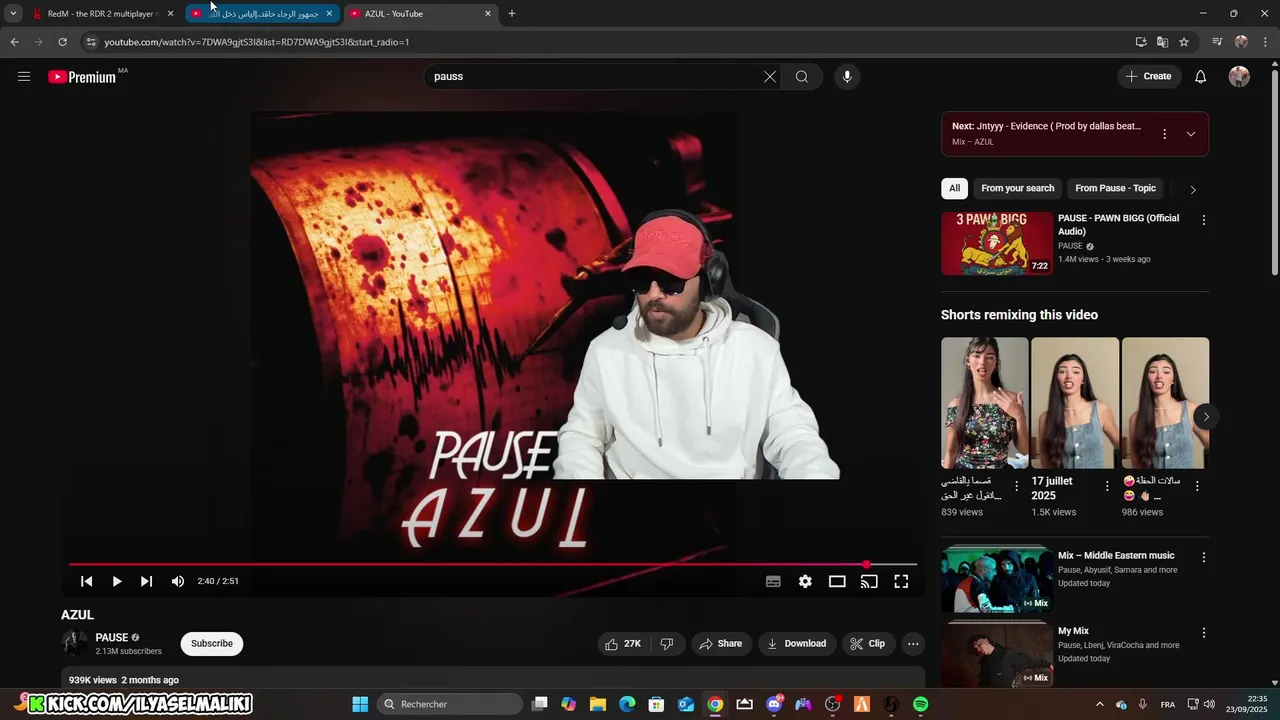
Task: Show hidden system tray icons
Action: 1099,704
